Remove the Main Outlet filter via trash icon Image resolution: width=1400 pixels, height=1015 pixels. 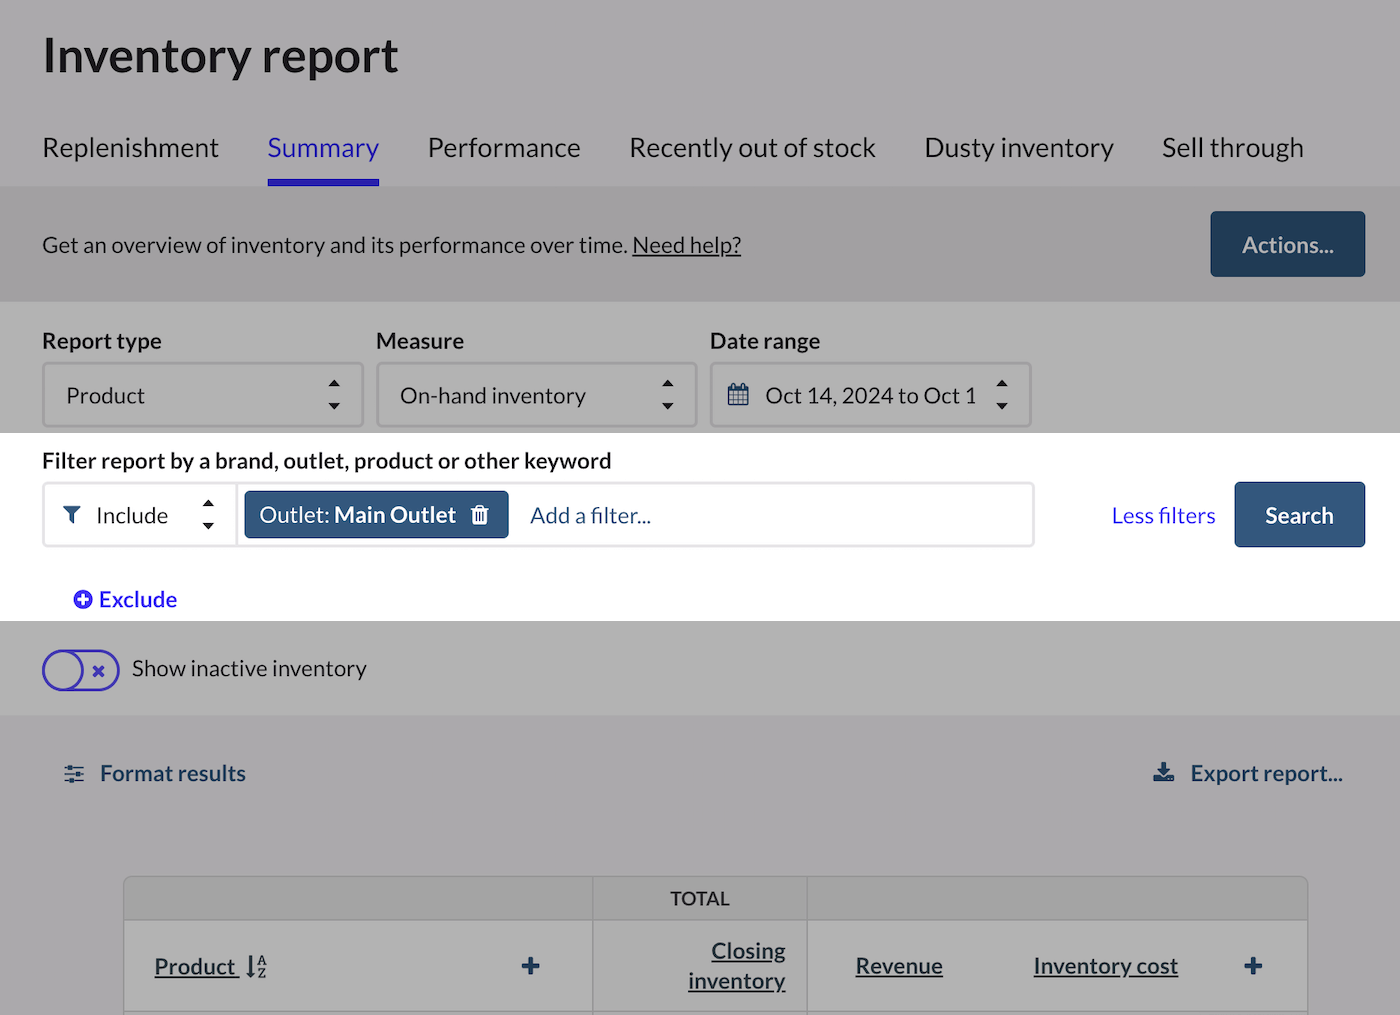480,515
